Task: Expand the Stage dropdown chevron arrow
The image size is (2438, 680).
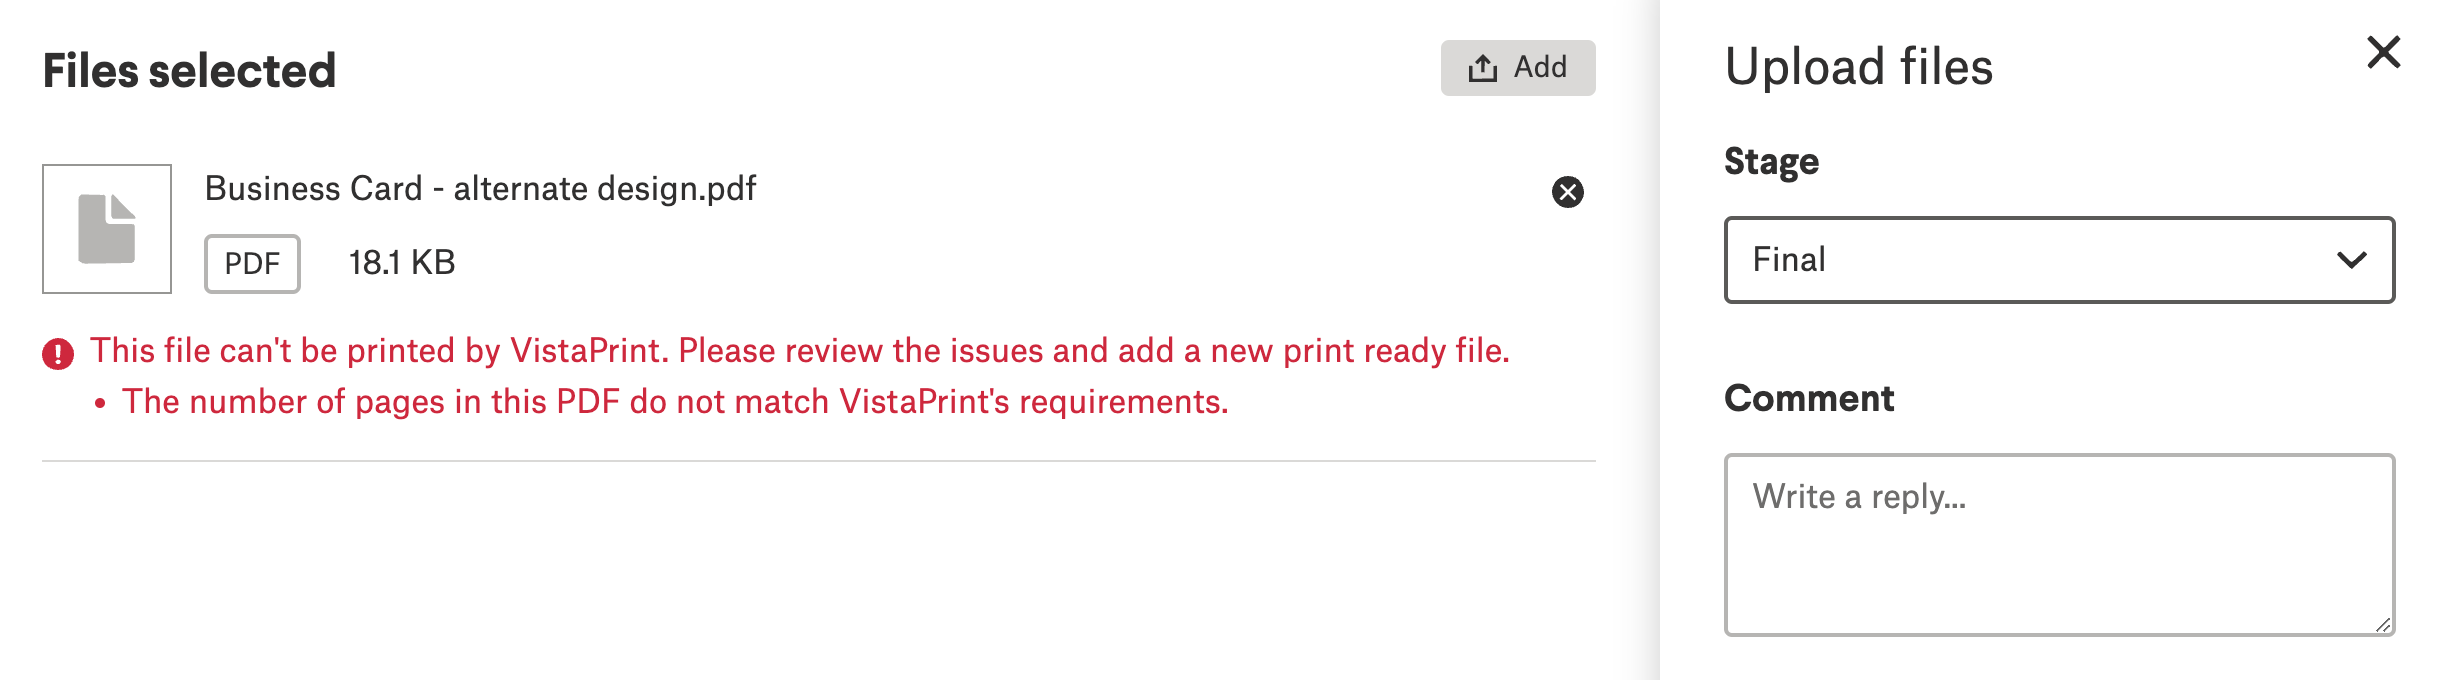Action: point(2351,260)
